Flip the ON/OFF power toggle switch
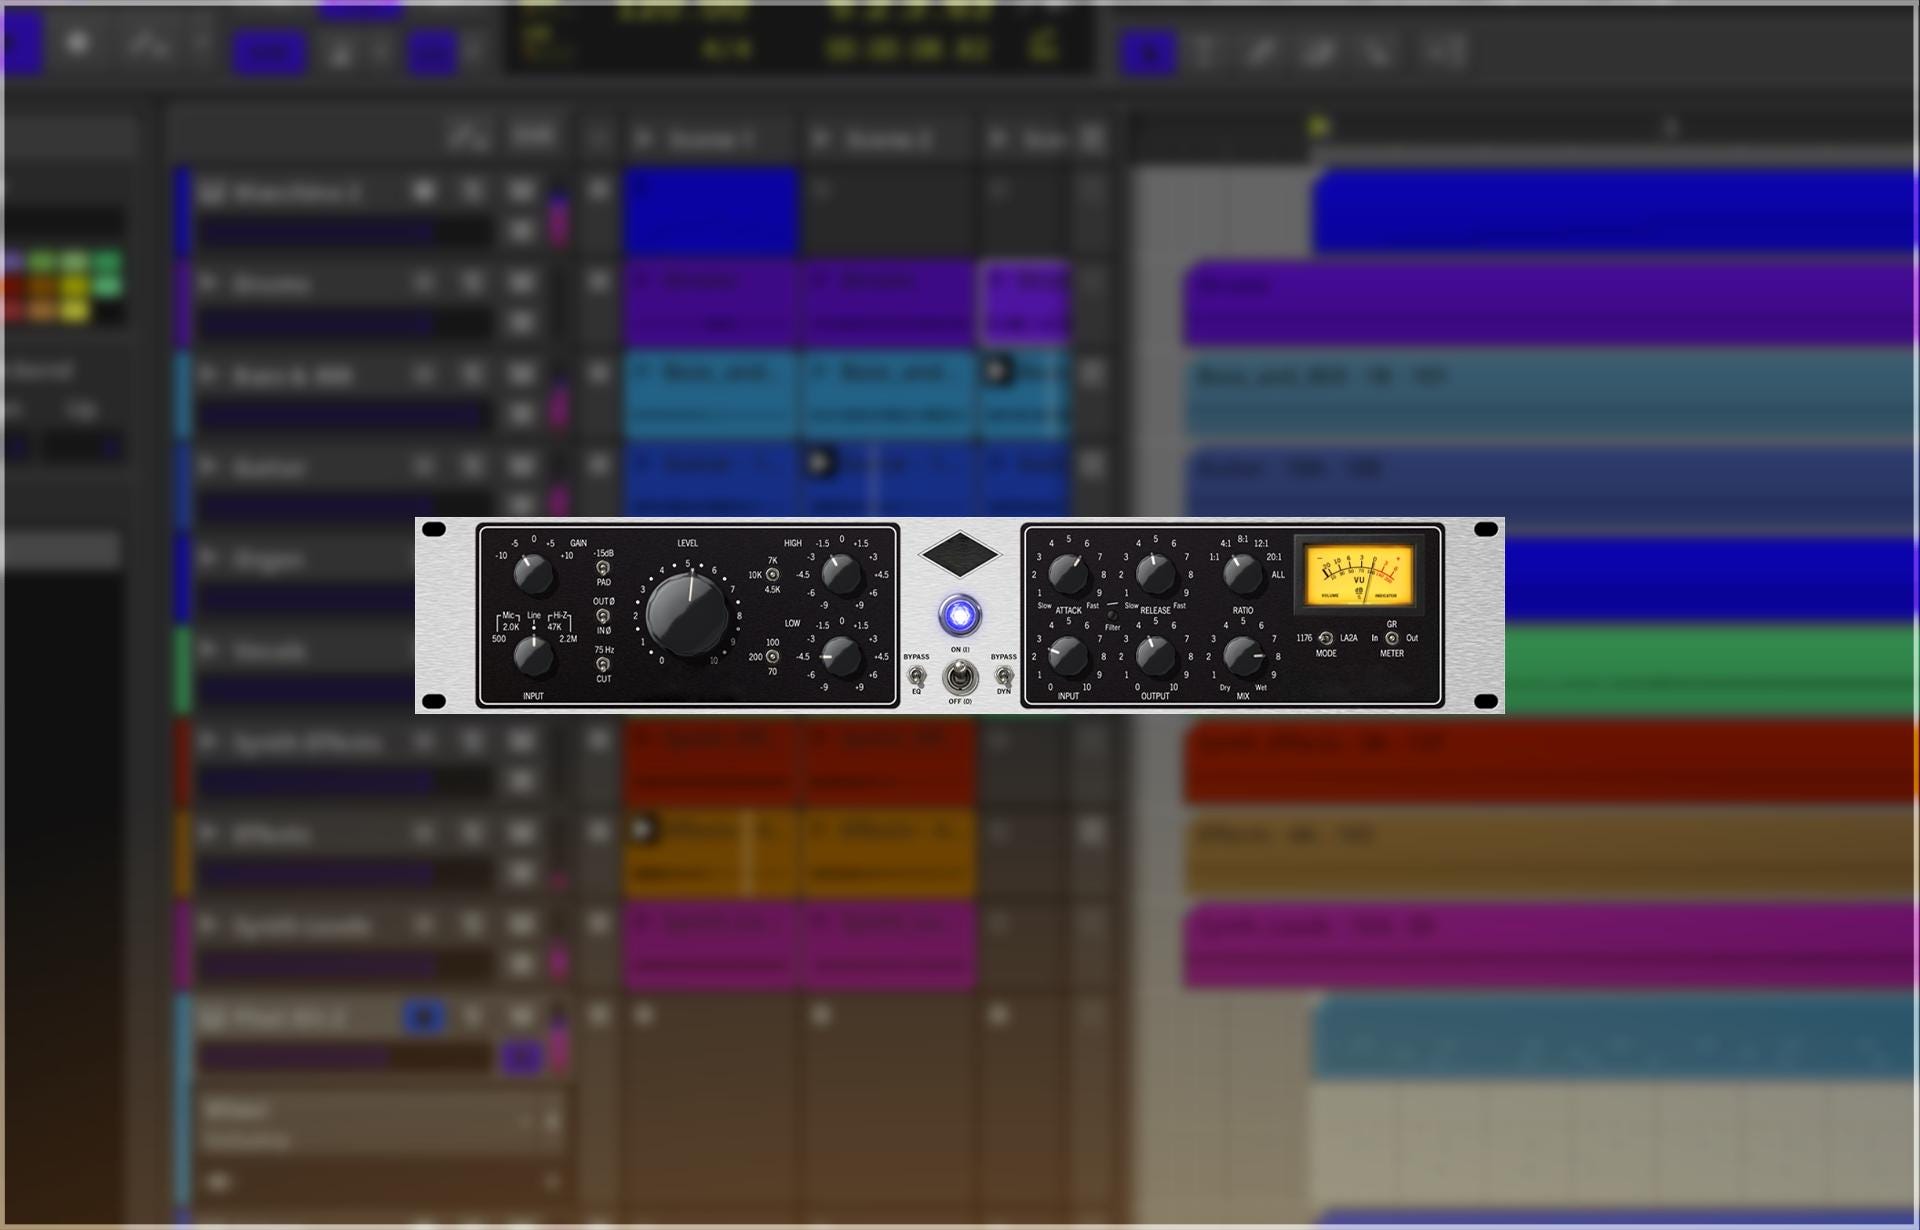 point(960,678)
